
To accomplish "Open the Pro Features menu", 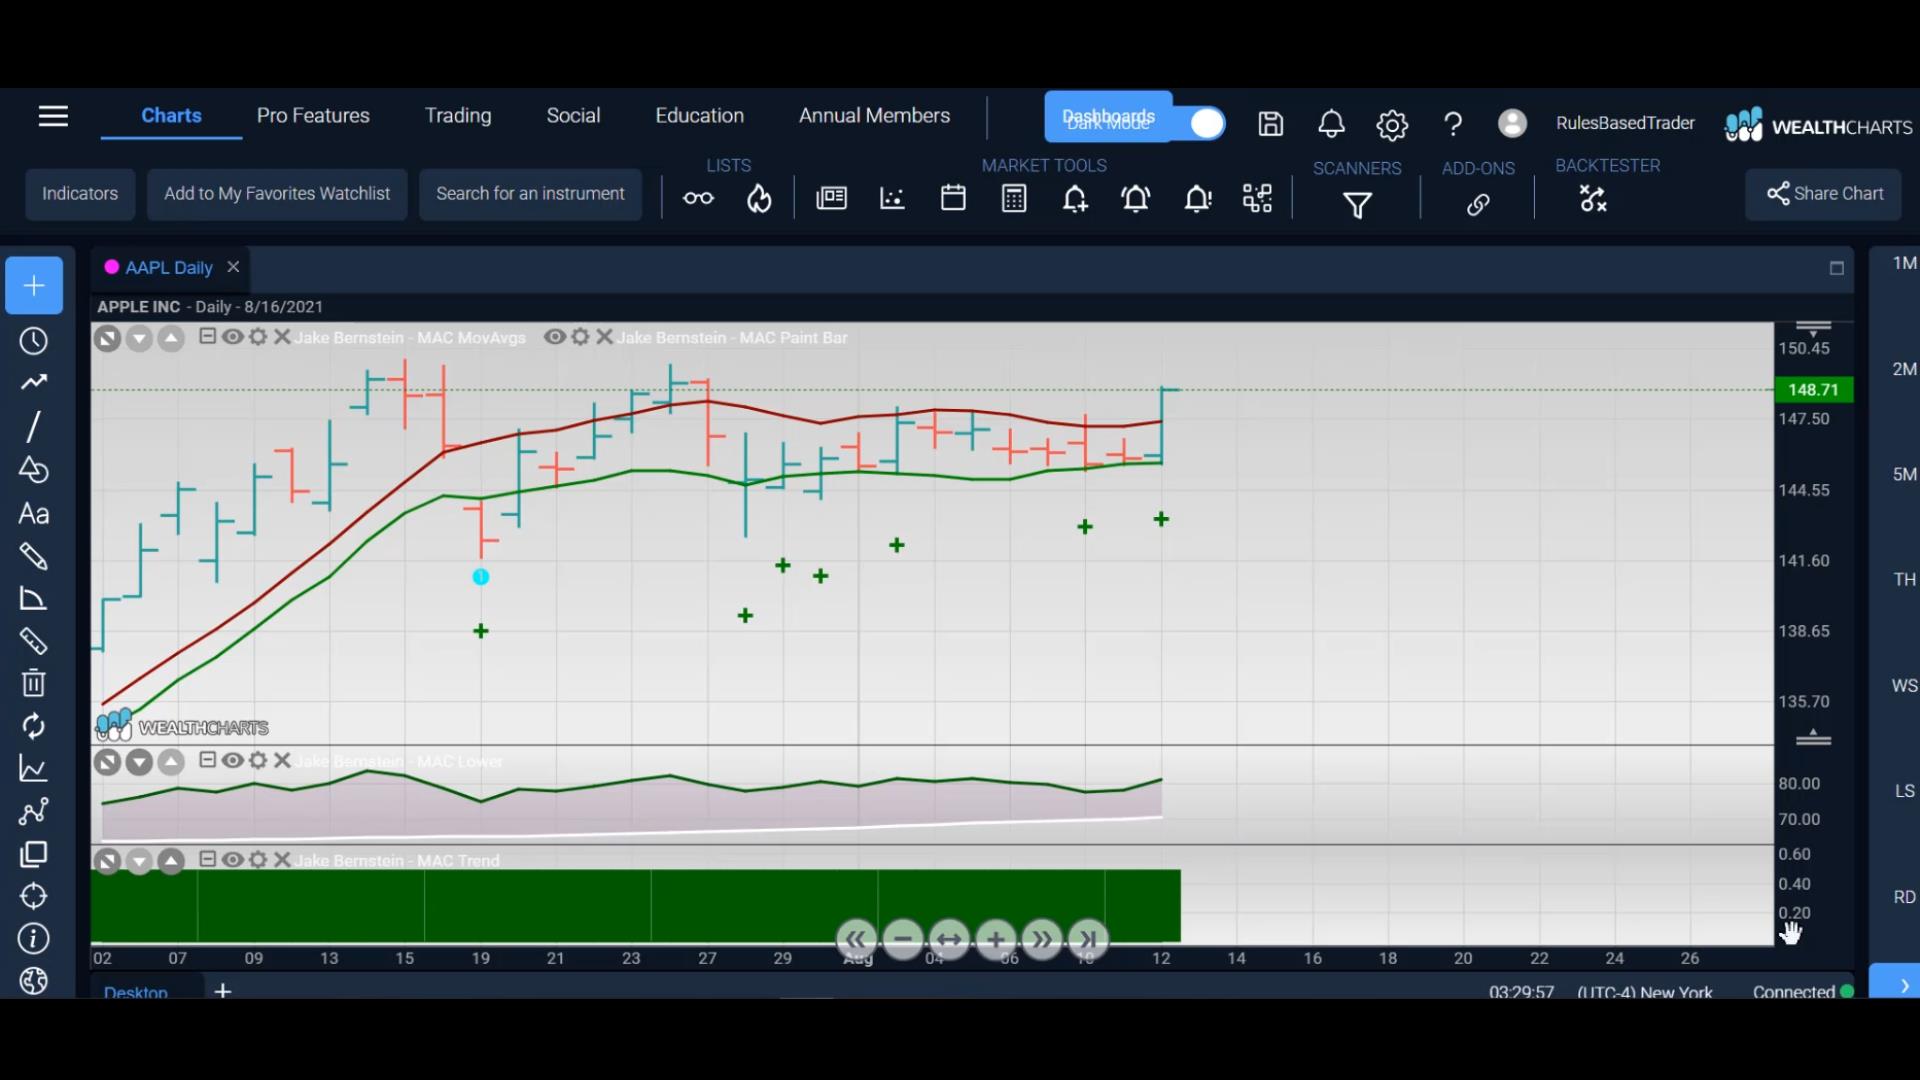I will 313,115.
